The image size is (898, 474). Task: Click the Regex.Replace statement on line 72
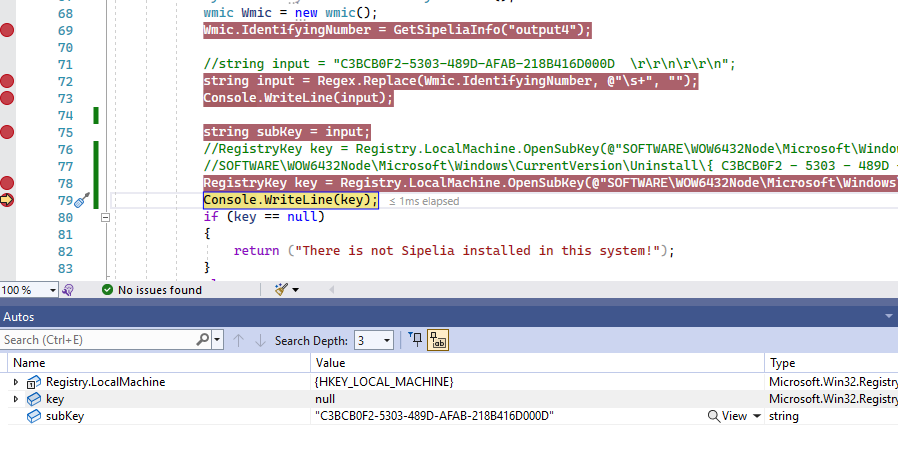(x=451, y=81)
